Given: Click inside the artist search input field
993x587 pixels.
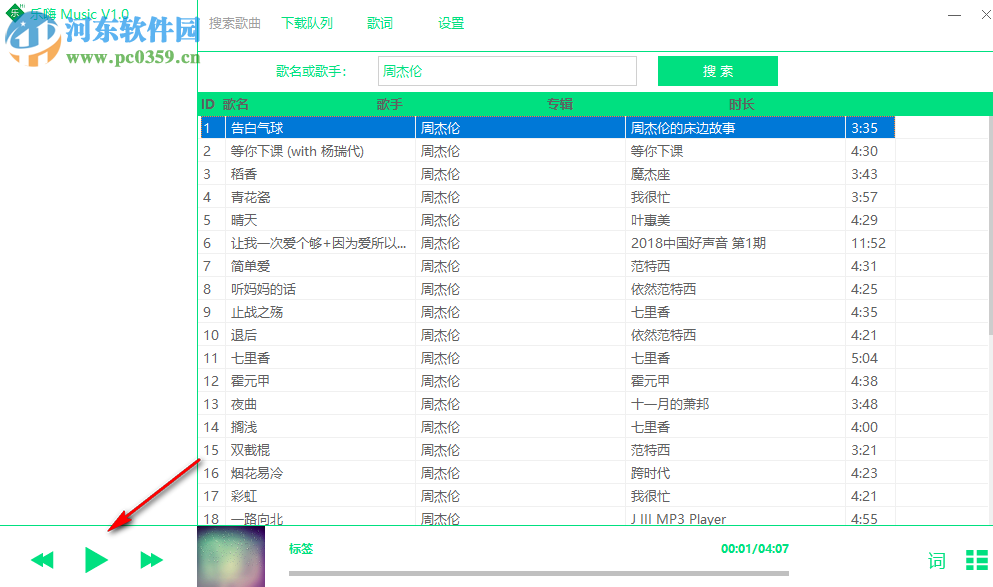Looking at the screenshot, I should [x=506, y=71].
